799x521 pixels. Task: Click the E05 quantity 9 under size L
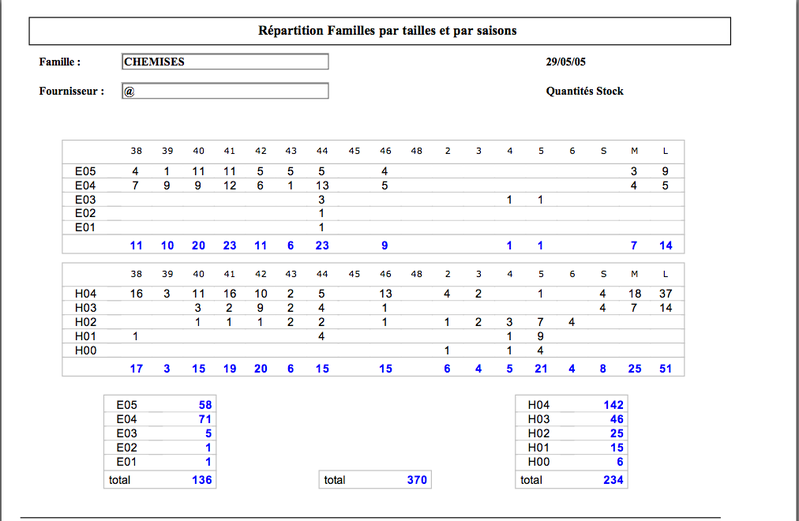coord(665,171)
